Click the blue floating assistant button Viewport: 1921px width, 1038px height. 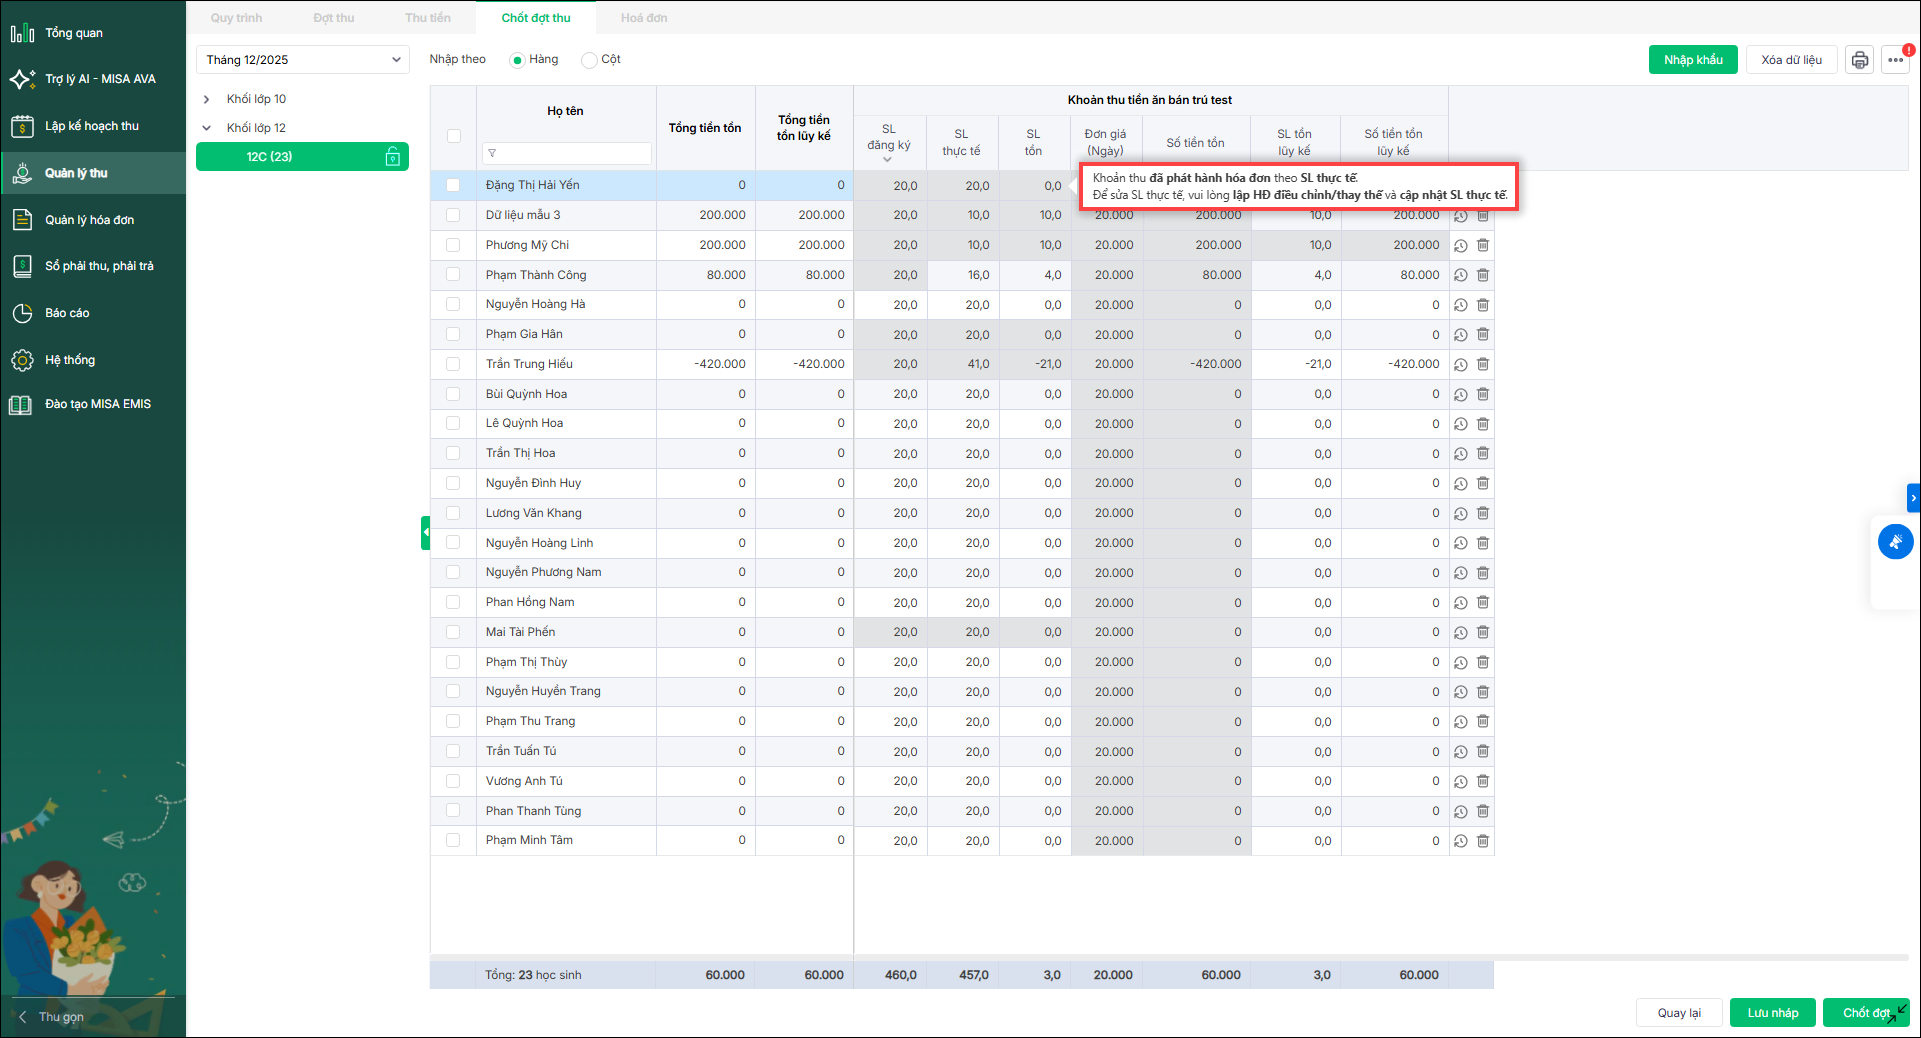[1895, 542]
